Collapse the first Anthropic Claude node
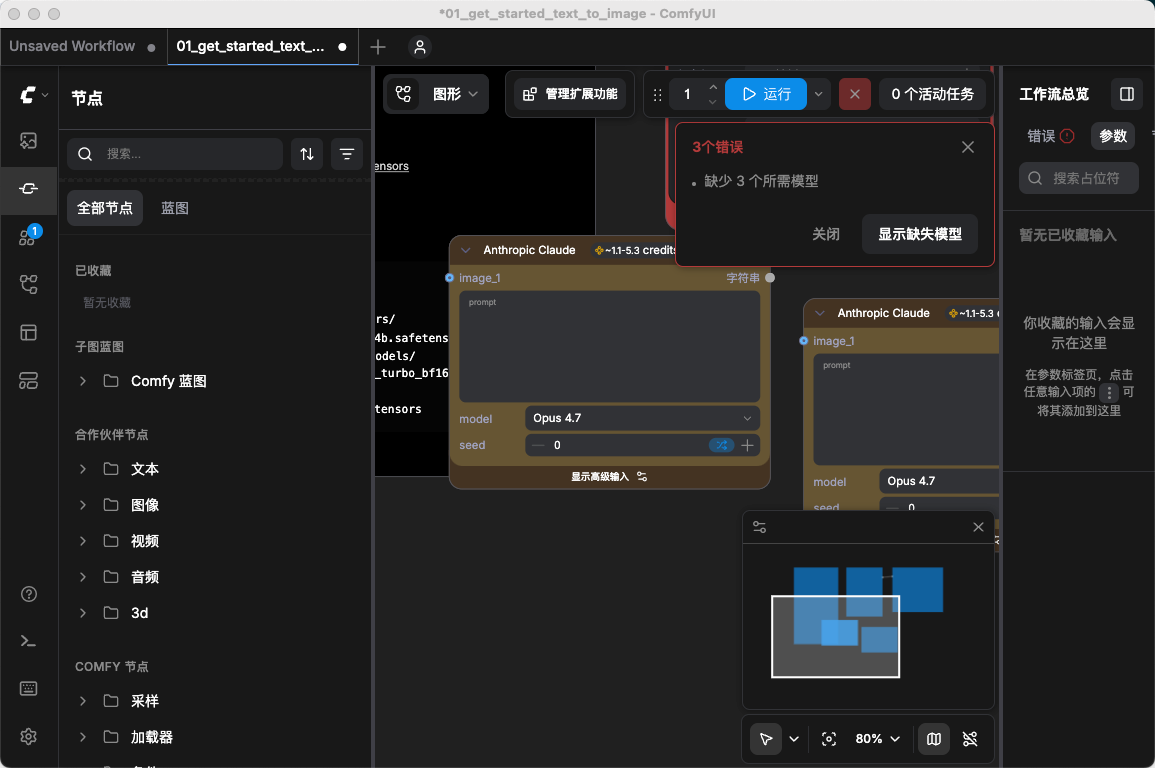The height and width of the screenshot is (768, 1155). [x=466, y=250]
